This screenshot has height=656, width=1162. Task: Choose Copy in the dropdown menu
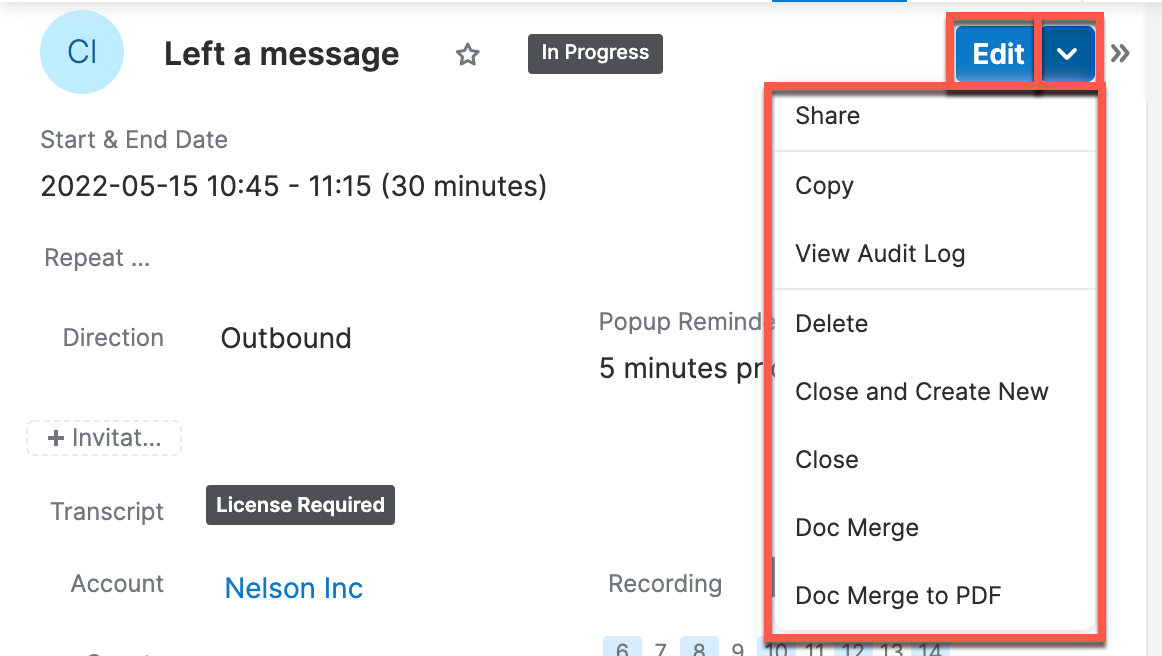[x=824, y=186]
